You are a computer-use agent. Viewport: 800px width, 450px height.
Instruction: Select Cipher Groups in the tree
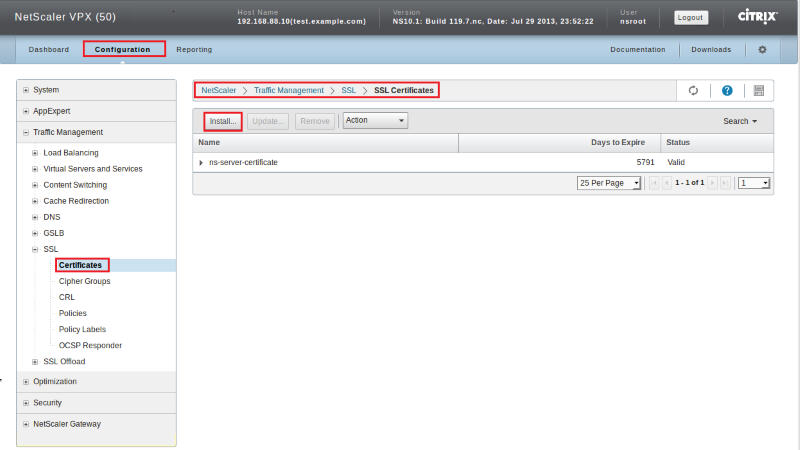85,281
